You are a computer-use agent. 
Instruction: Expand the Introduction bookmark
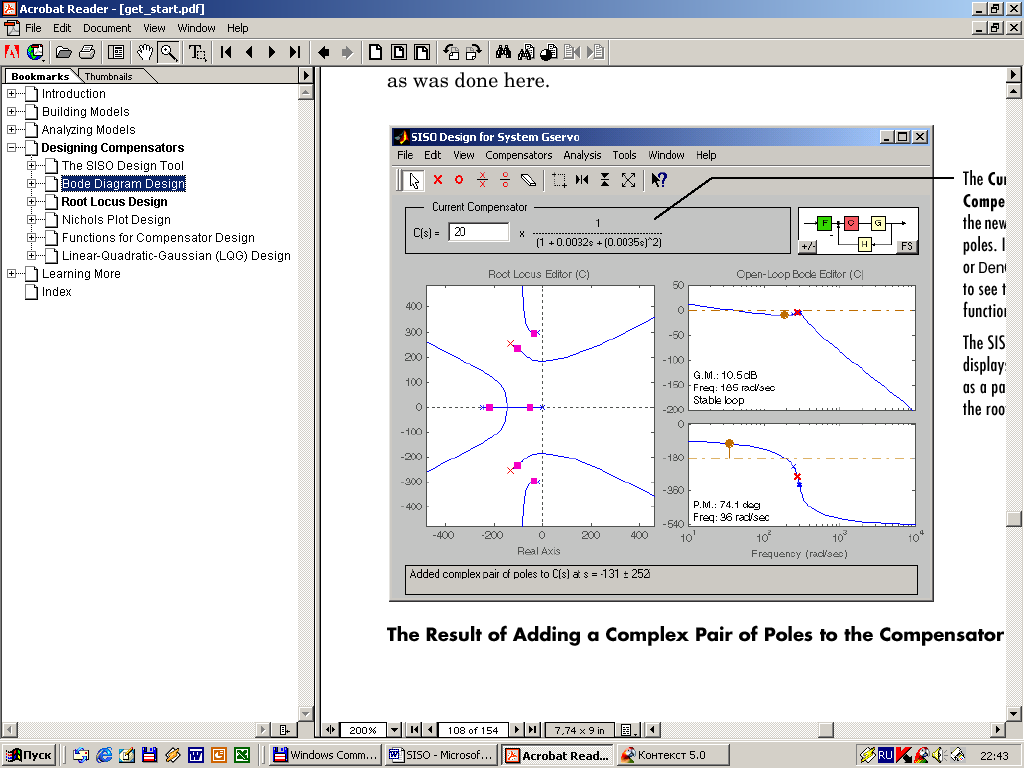point(12,93)
